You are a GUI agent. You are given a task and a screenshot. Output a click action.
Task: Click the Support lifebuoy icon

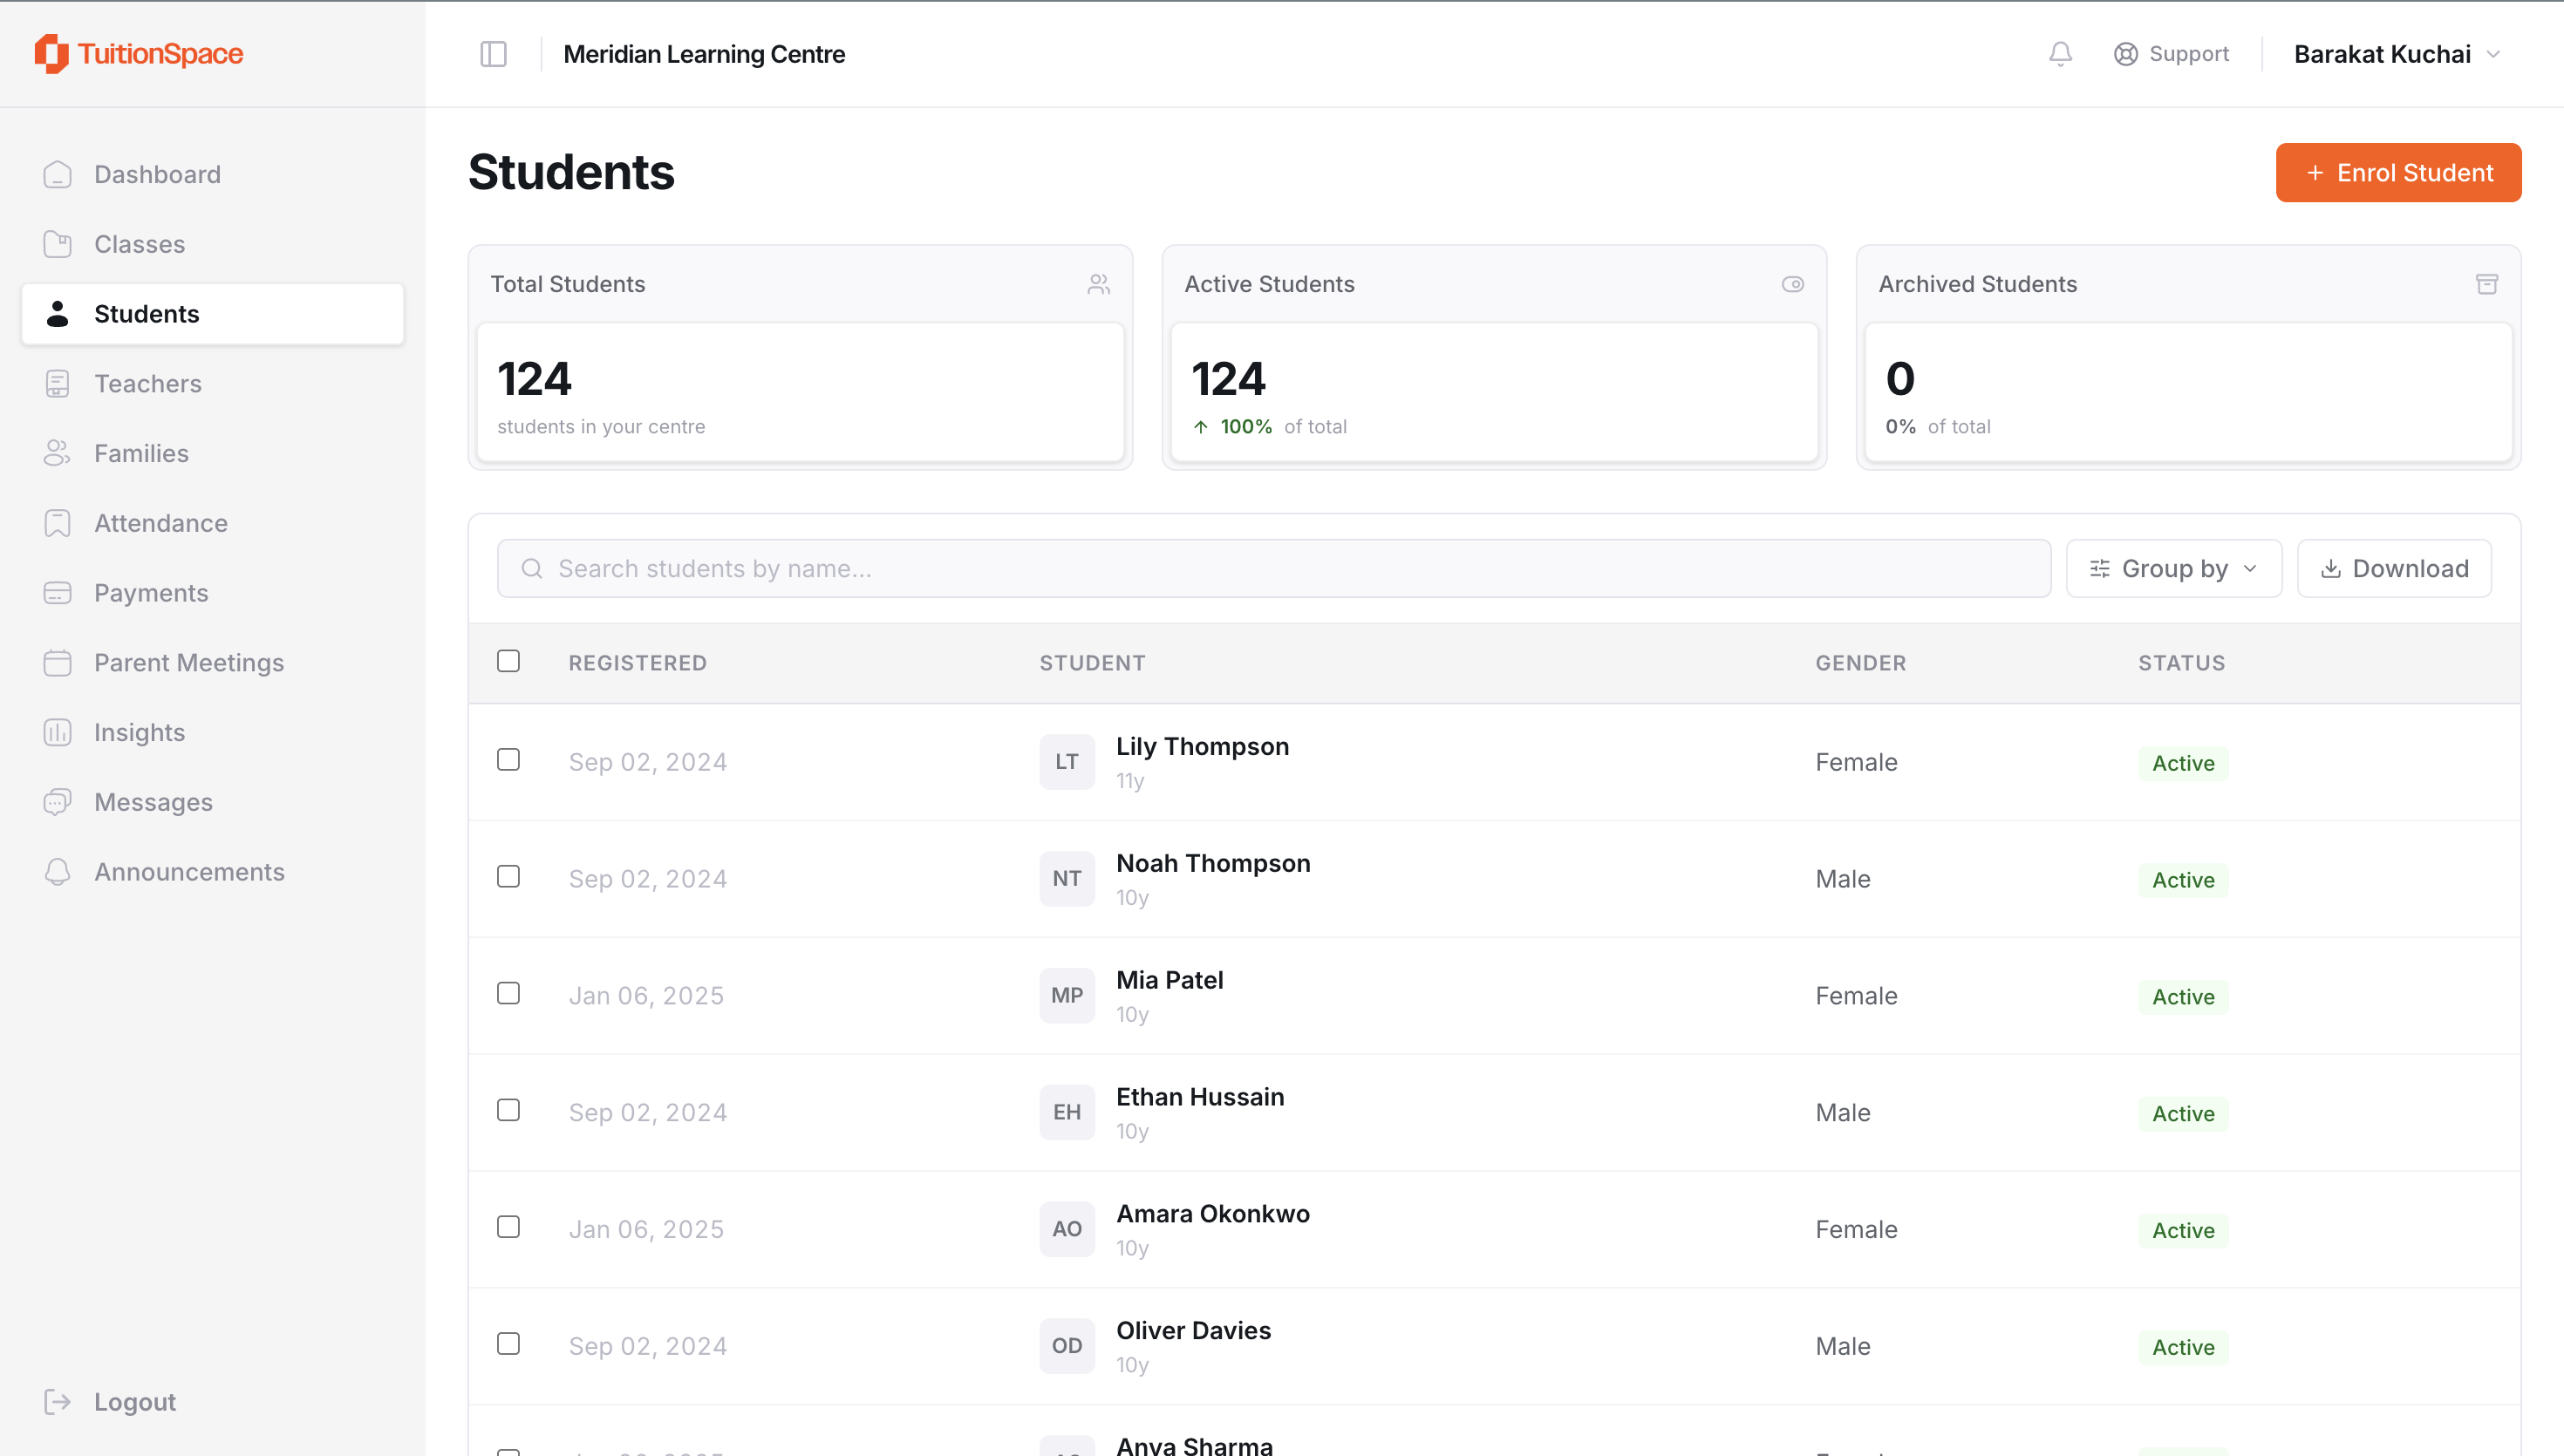coord(2125,54)
